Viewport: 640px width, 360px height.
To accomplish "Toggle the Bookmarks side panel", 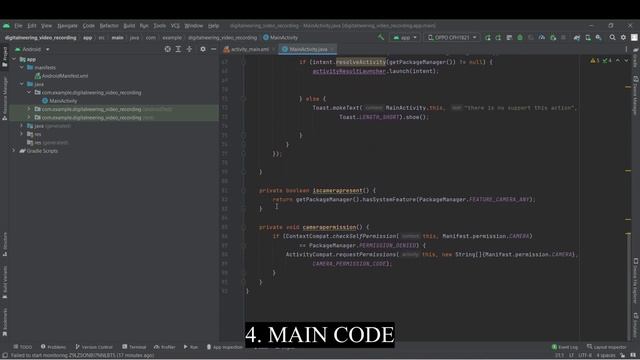I will [x=4, y=321].
